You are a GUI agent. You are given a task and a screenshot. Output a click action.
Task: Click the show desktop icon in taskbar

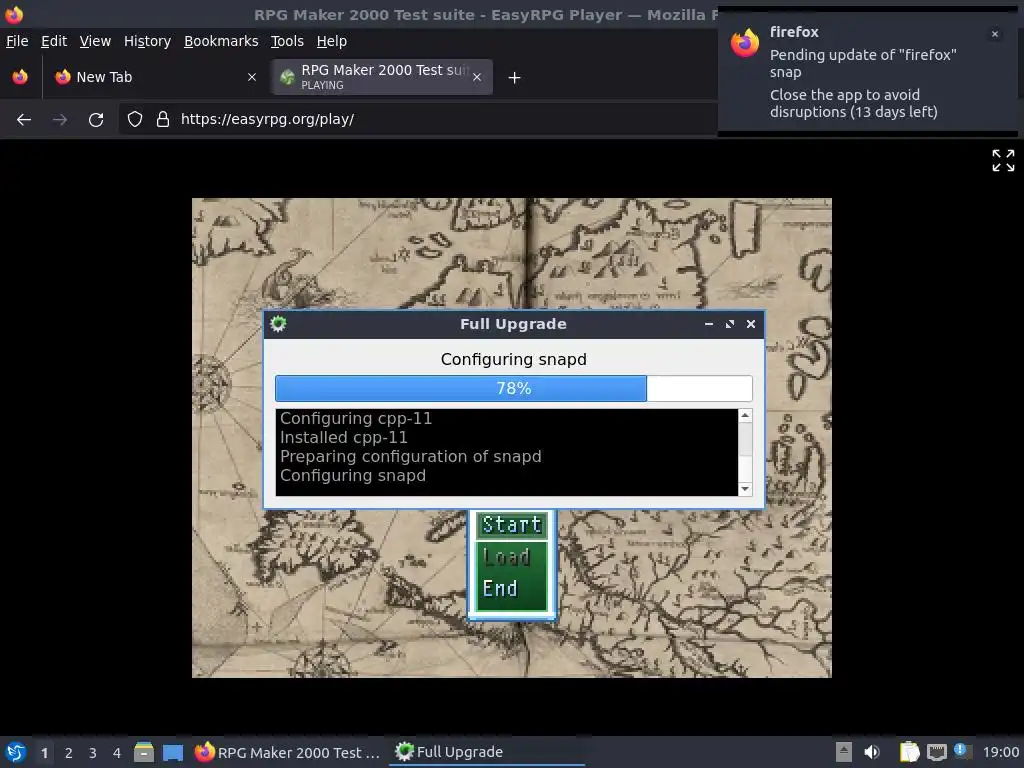173,752
